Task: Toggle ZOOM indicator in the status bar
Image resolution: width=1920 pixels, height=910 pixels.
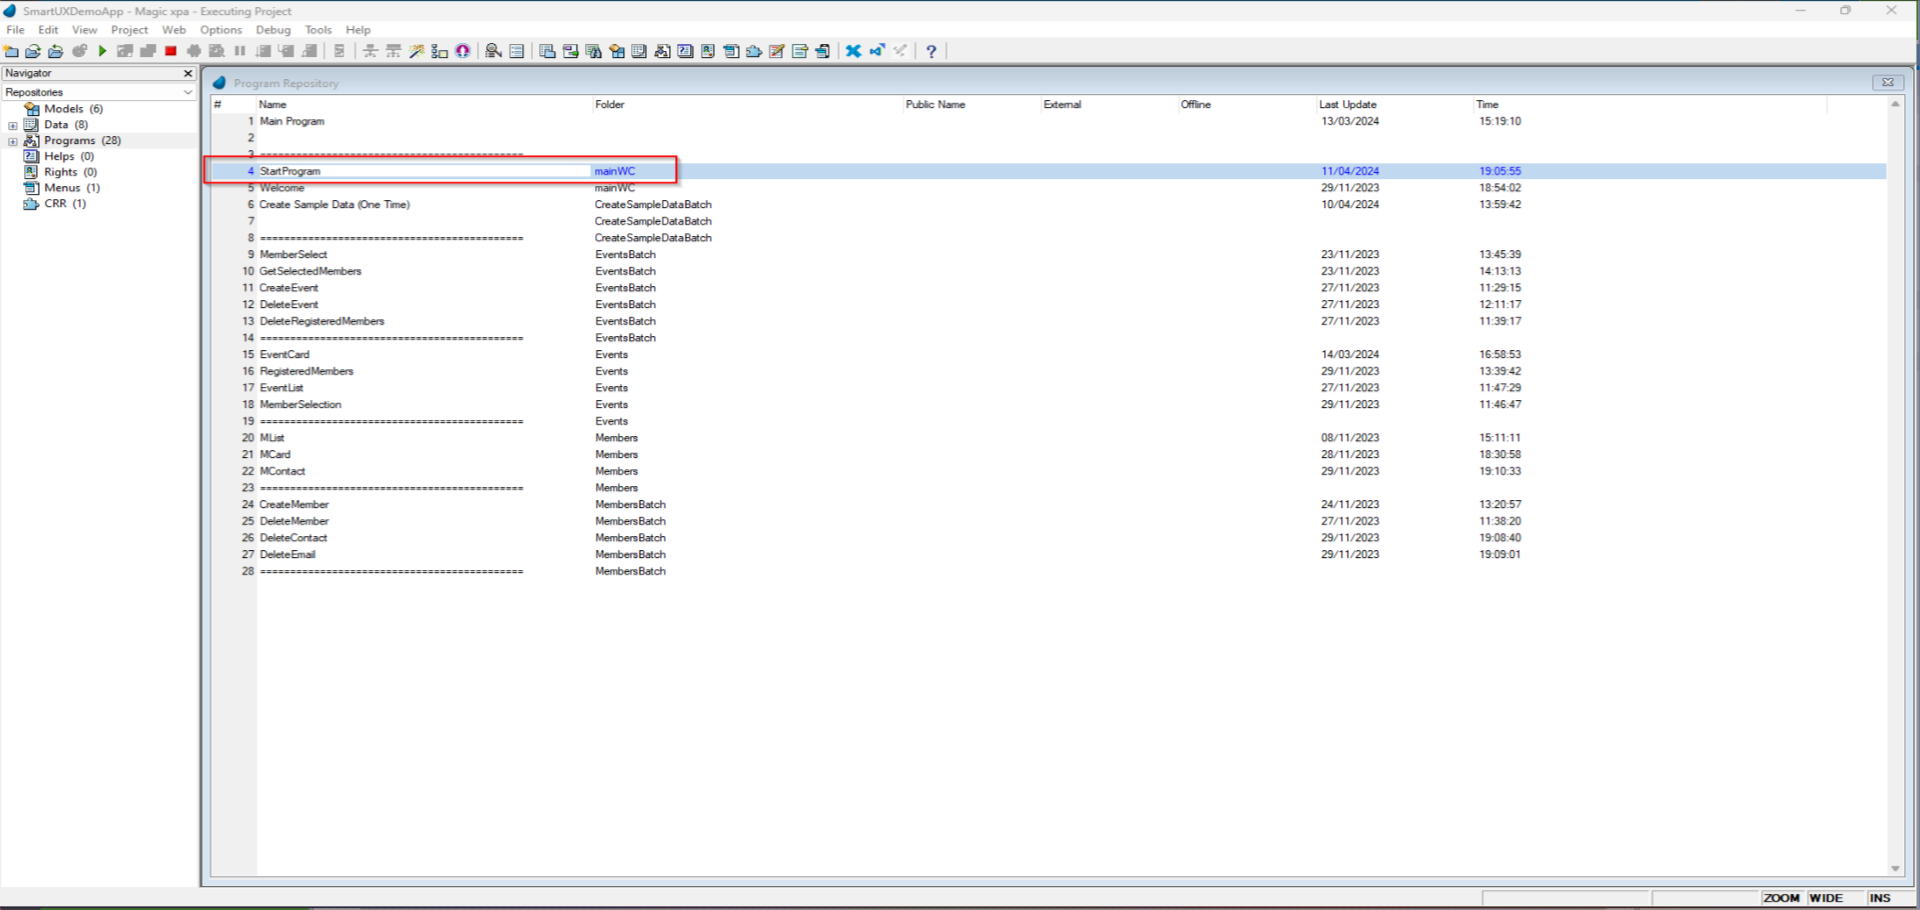Action: tap(1783, 897)
